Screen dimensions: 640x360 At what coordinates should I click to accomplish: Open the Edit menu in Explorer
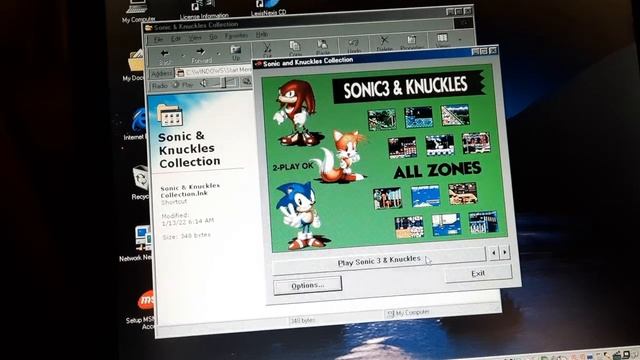(176, 39)
